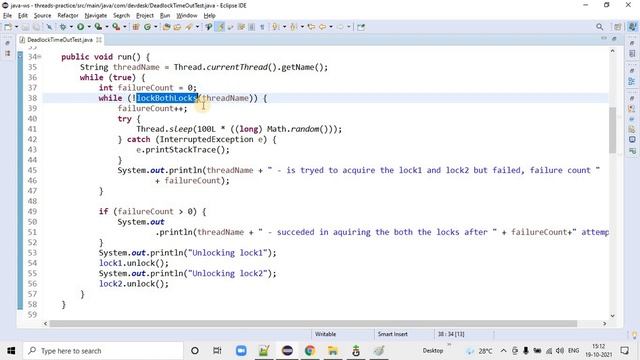Click the Next Annotation toolbar icon
Screen dimensions: 640x360
point(276,27)
